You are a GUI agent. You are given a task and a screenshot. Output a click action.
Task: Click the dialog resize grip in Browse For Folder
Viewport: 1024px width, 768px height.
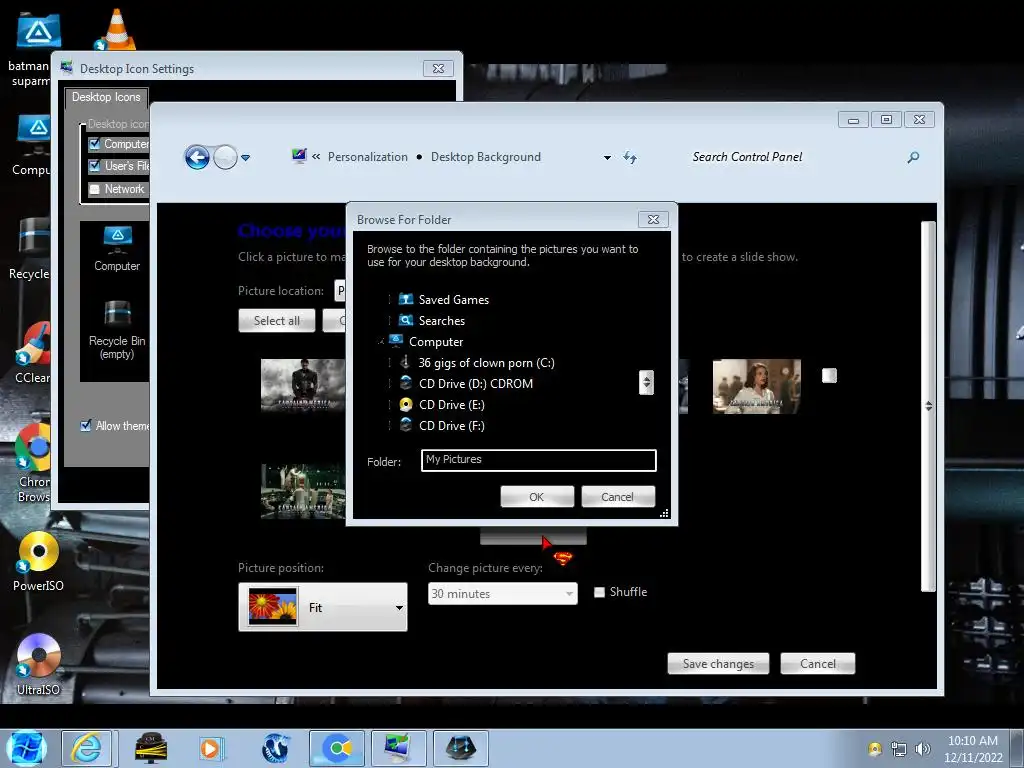664,513
